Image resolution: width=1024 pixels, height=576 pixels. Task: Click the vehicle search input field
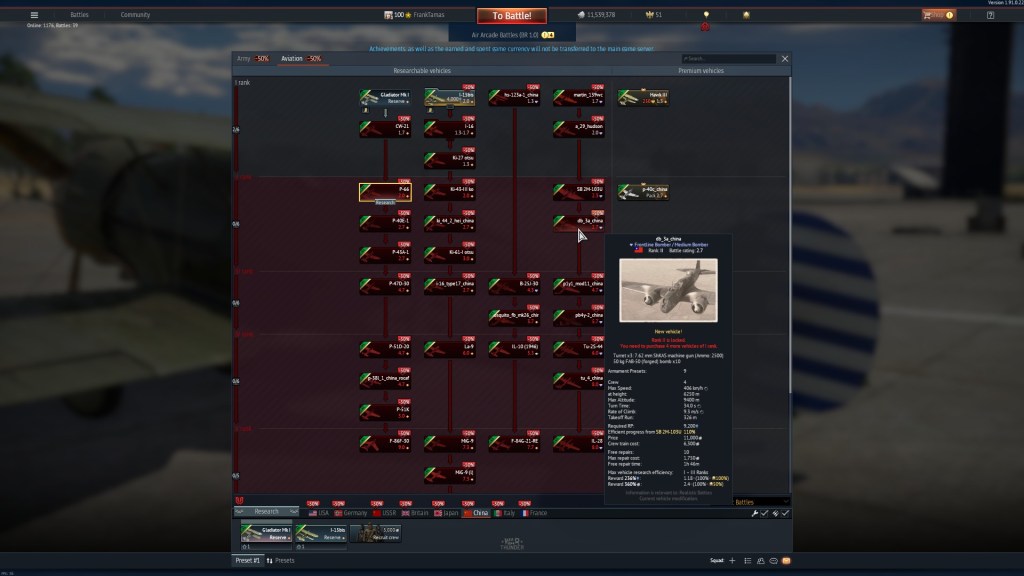(727, 59)
